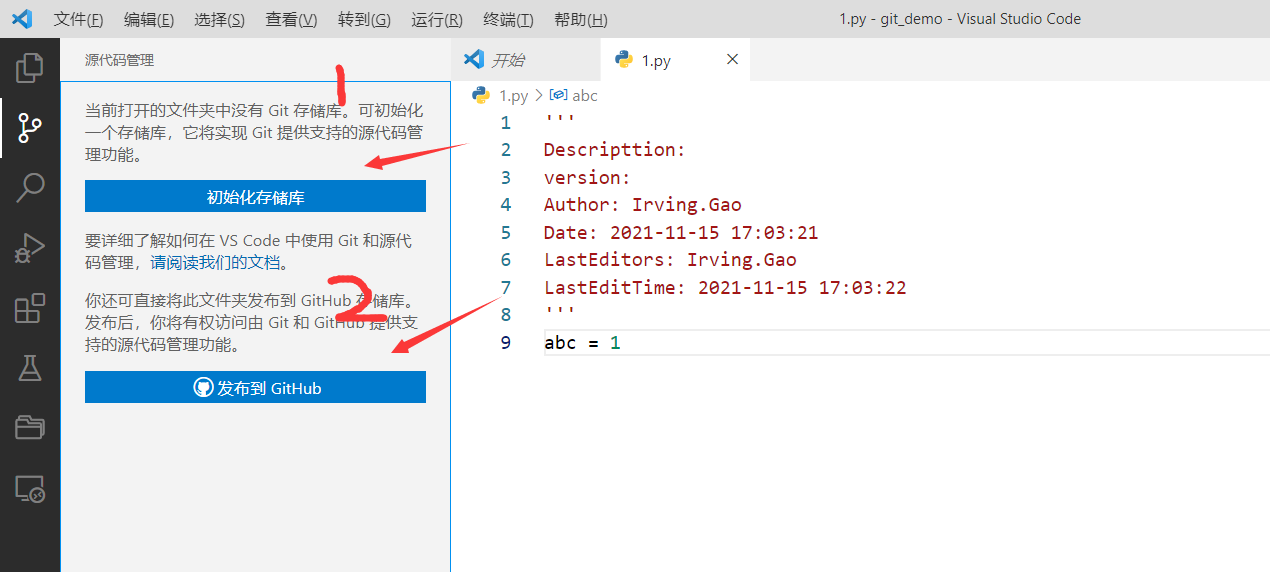This screenshot has height=572, width=1270.
Task: Open the Search view magnifier icon
Action: [30, 187]
